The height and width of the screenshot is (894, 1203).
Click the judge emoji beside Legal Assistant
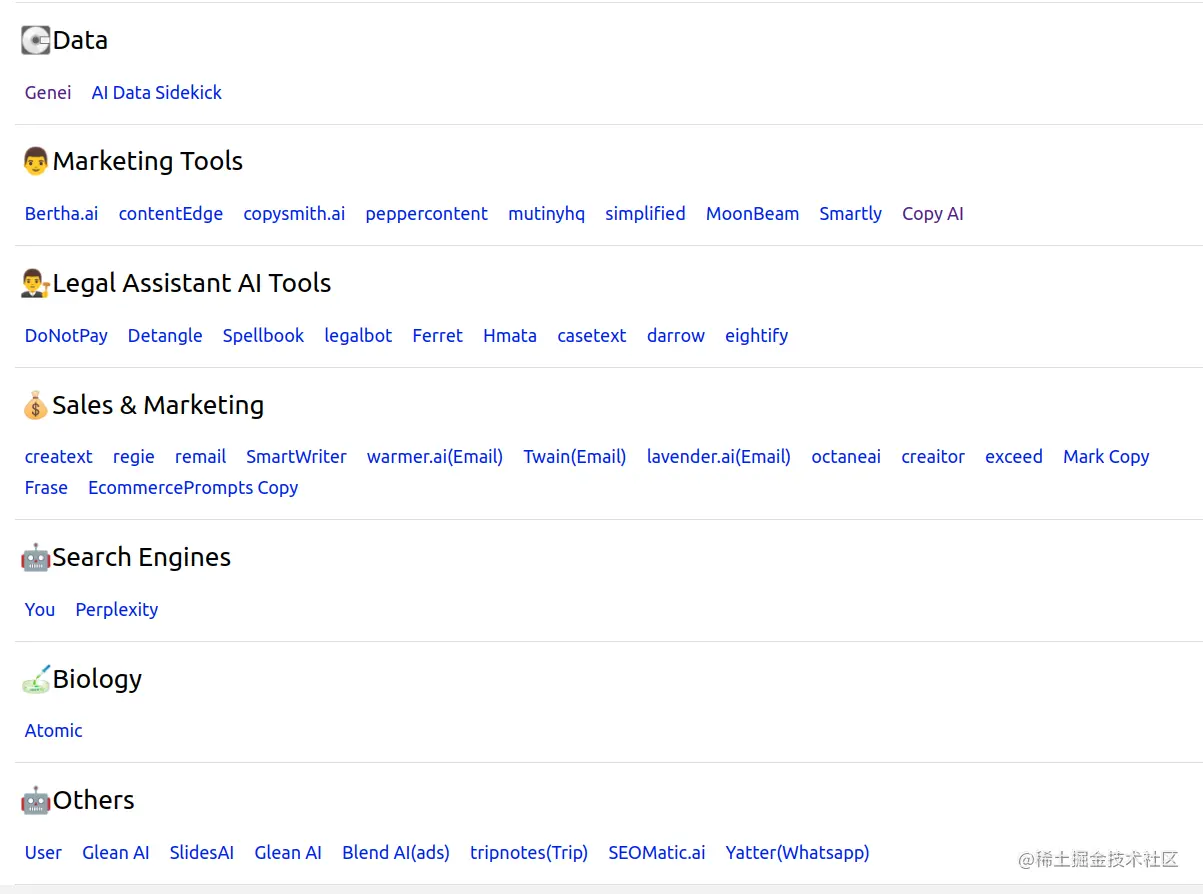tap(36, 284)
